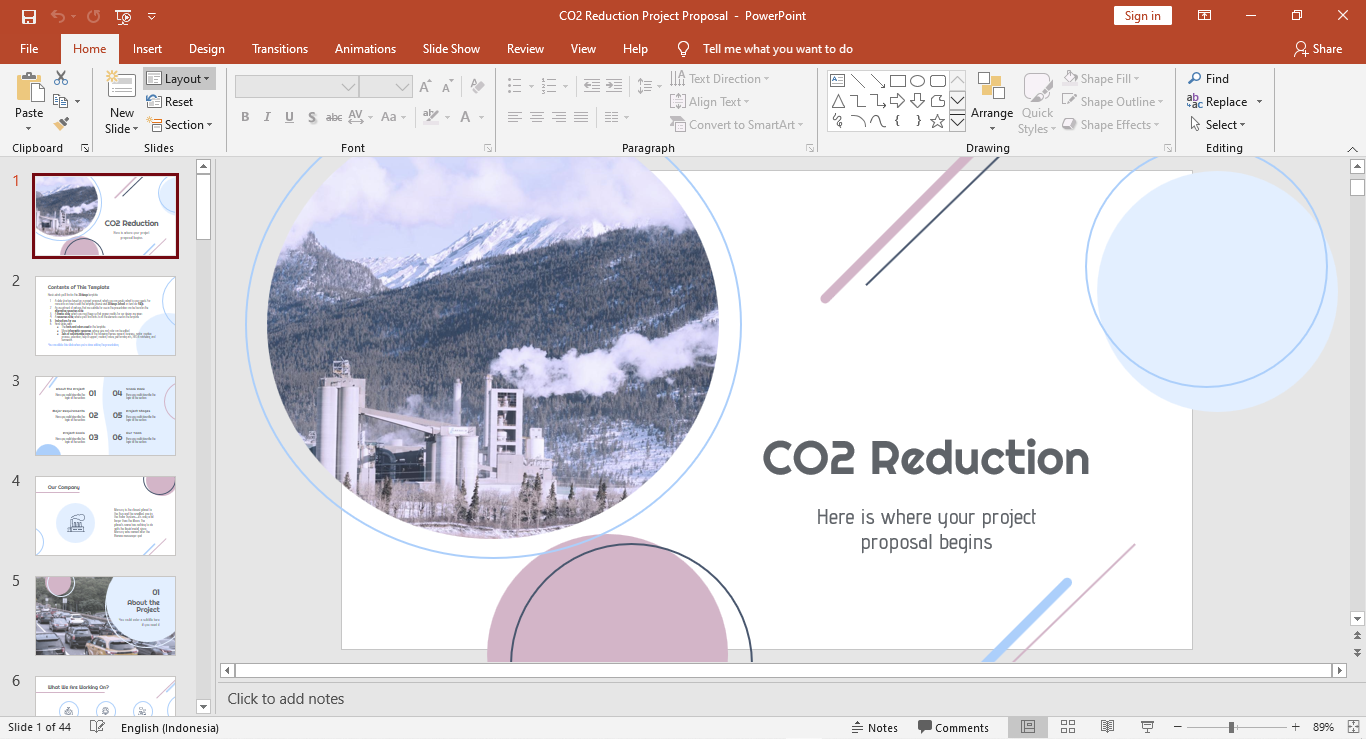1366x739 pixels.
Task: Open Text Direction dropdown
Action: click(720, 78)
